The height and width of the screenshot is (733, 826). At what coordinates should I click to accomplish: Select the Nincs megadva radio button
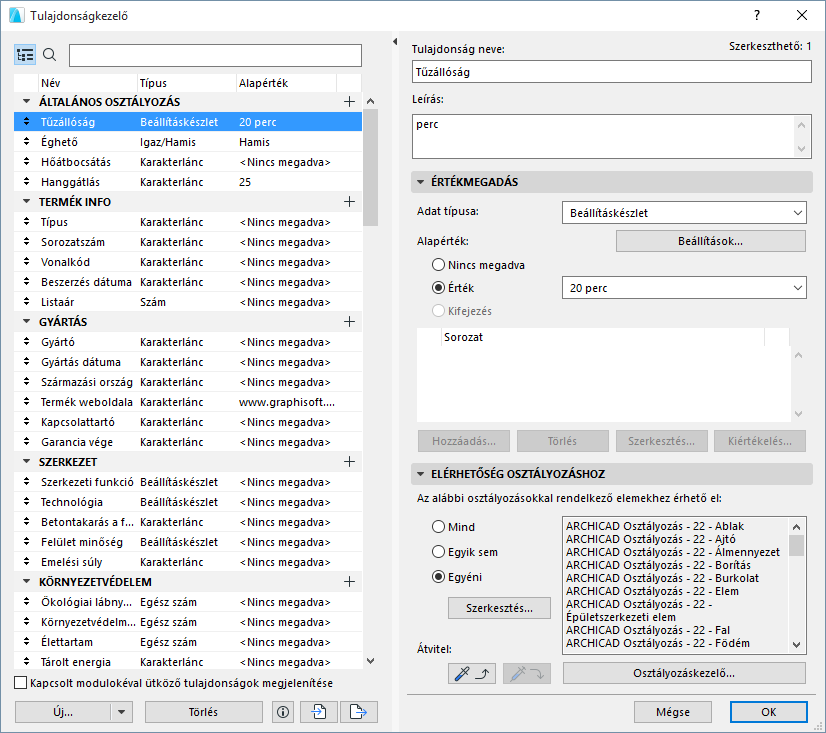(x=438, y=265)
